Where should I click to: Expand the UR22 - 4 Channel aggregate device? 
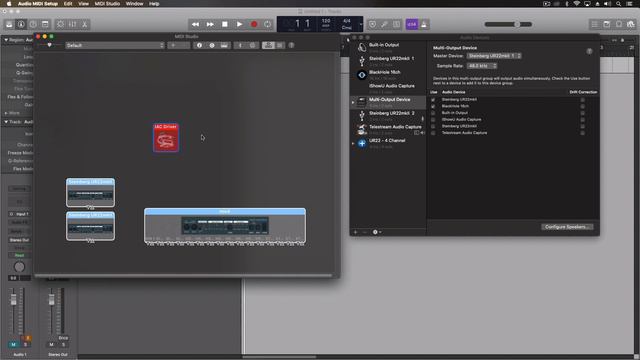[353, 143]
